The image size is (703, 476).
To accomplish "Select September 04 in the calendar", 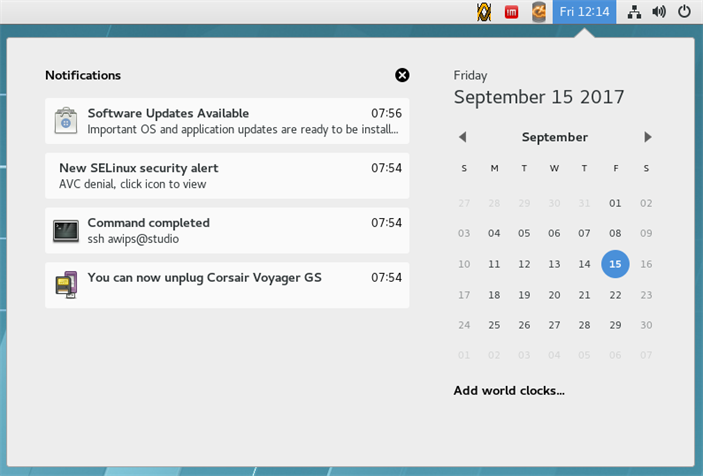I will pos(494,233).
